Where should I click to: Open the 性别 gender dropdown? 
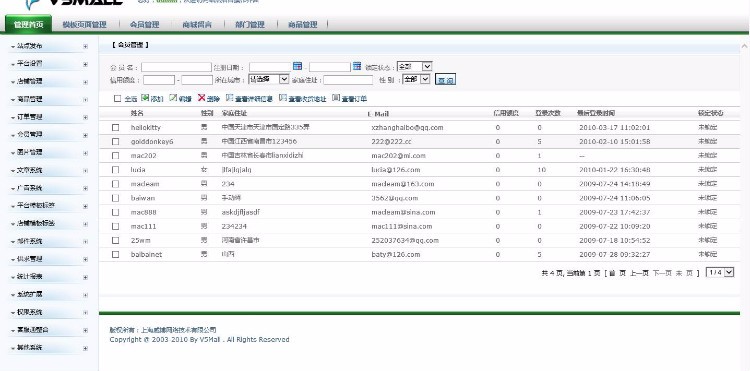click(416, 79)
